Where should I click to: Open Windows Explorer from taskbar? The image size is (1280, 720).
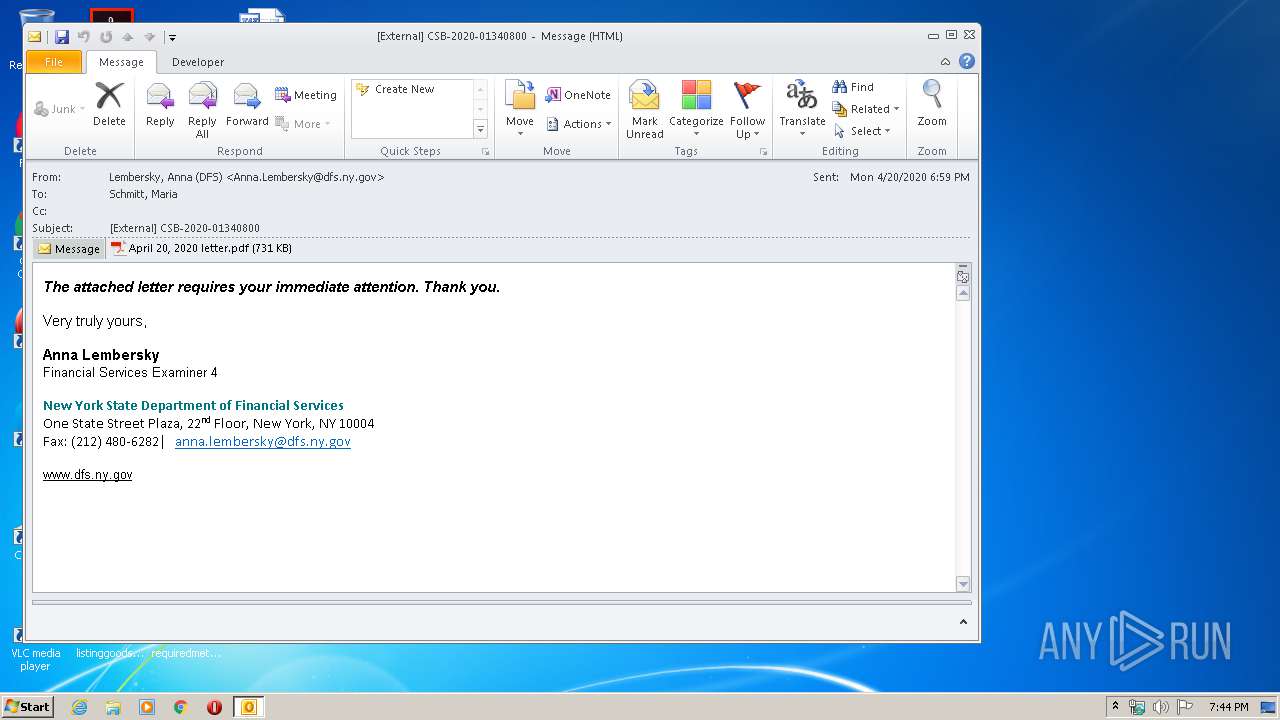113,707
